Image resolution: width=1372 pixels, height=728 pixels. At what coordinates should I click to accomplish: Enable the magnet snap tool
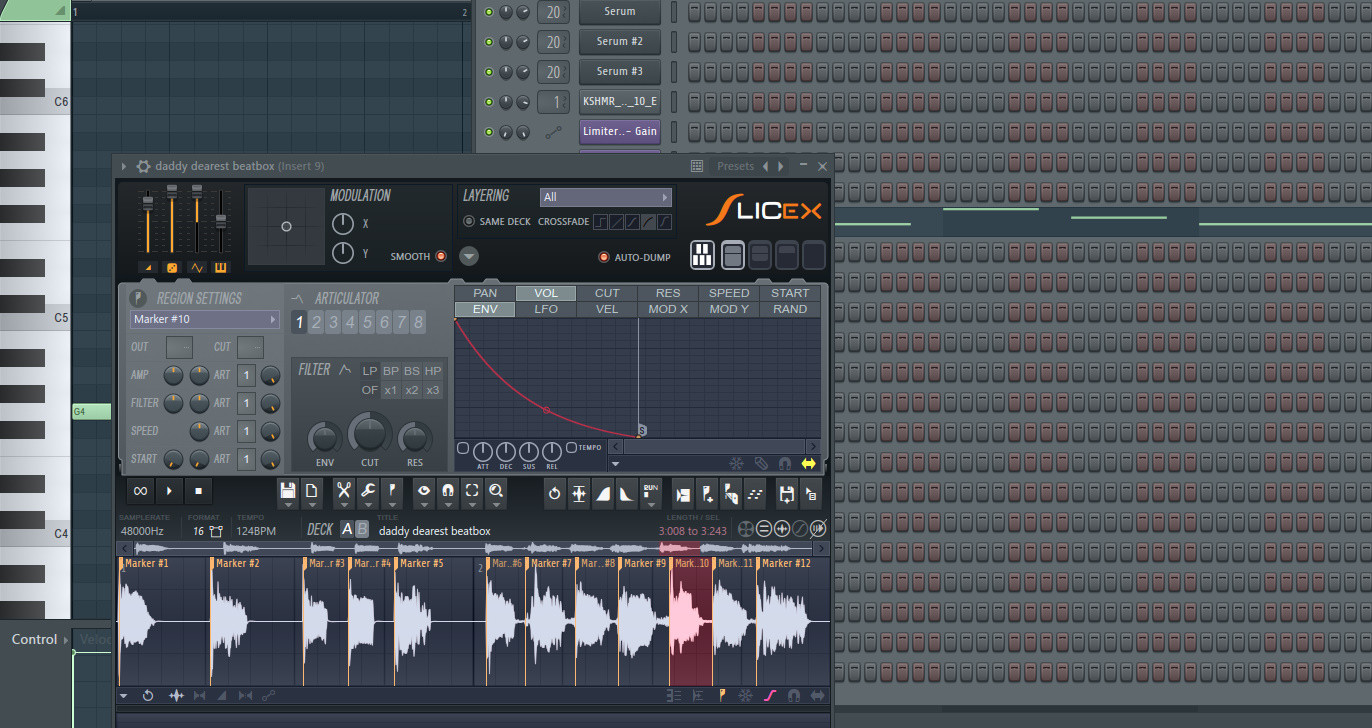pos(447,492)
